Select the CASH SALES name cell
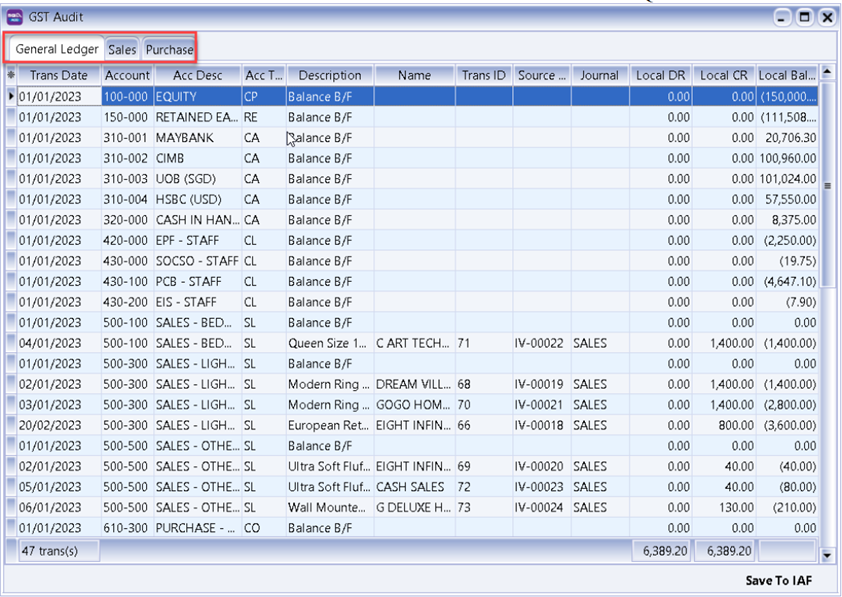Screen dimensions: 842x597 pyautogui.click(x=414, y=487)
